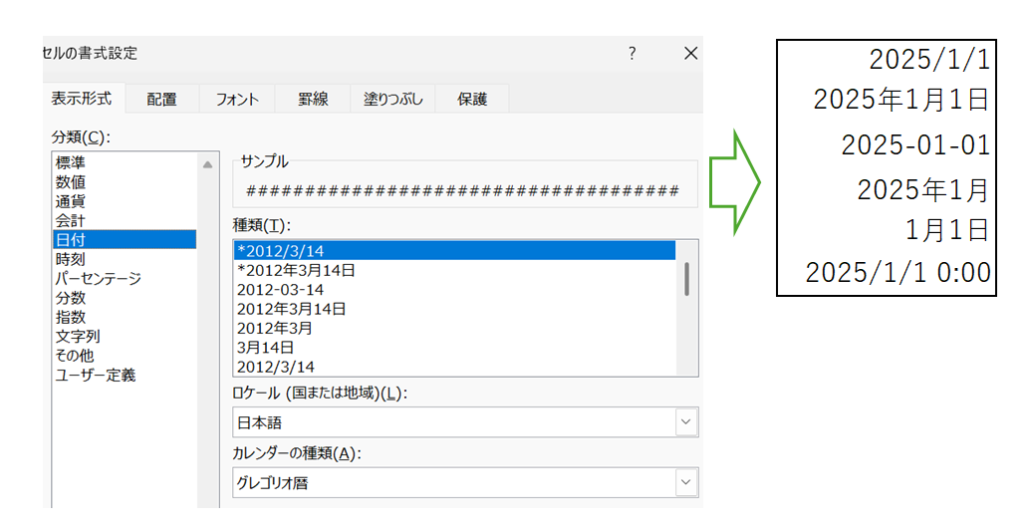The image size is (1024, 530).
Task: Expand the ロケール 日本語 dropdown
Action: tap(685, 423)
